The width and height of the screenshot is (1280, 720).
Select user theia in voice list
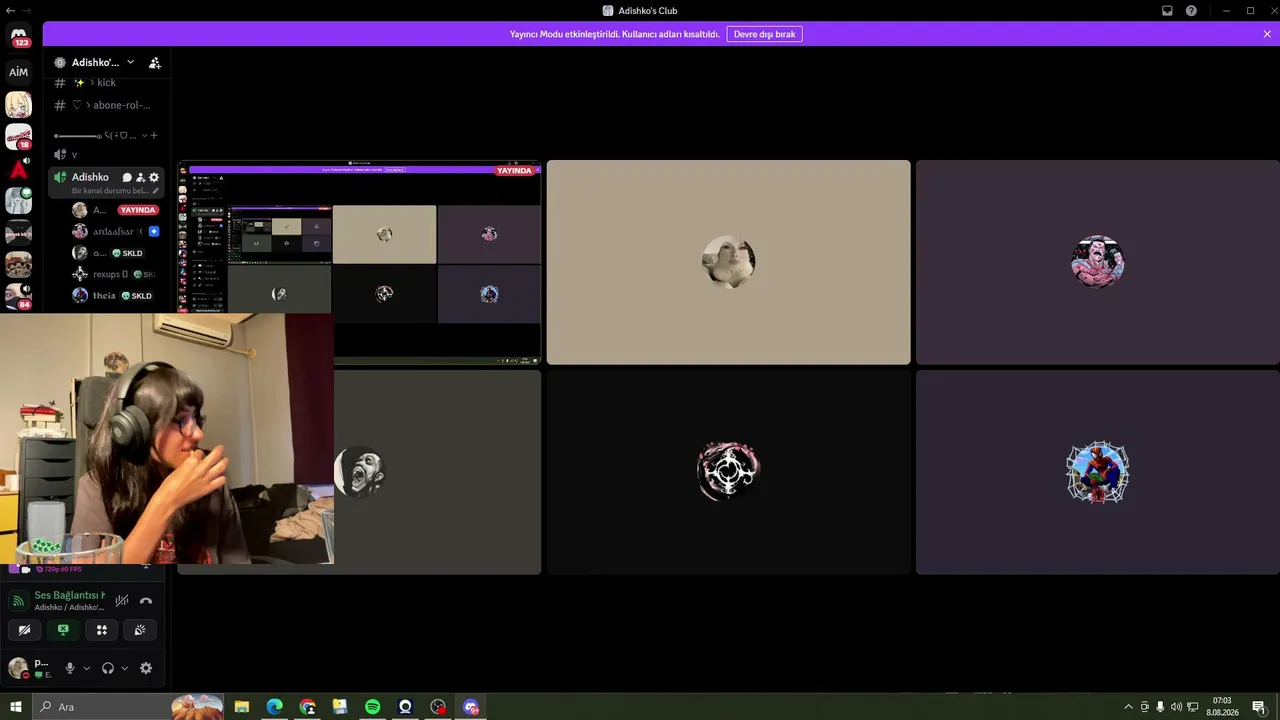pyautogui.click(x=112, y=296)
